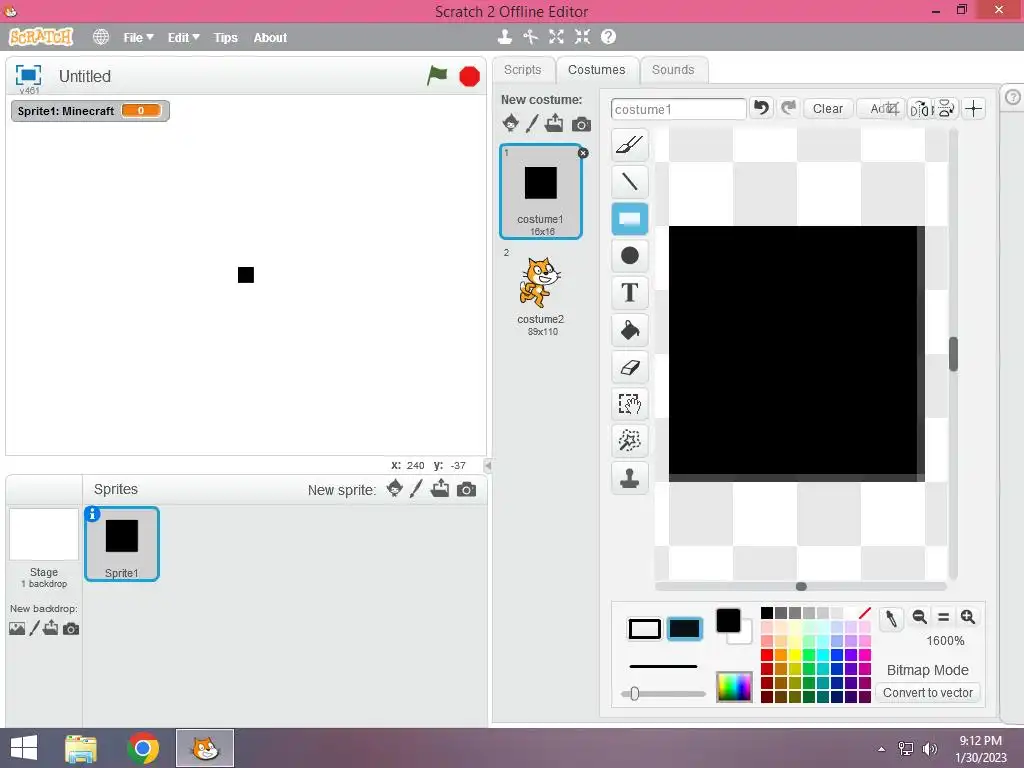
Task: Open the File menu
Action: [x=138, y=38]
